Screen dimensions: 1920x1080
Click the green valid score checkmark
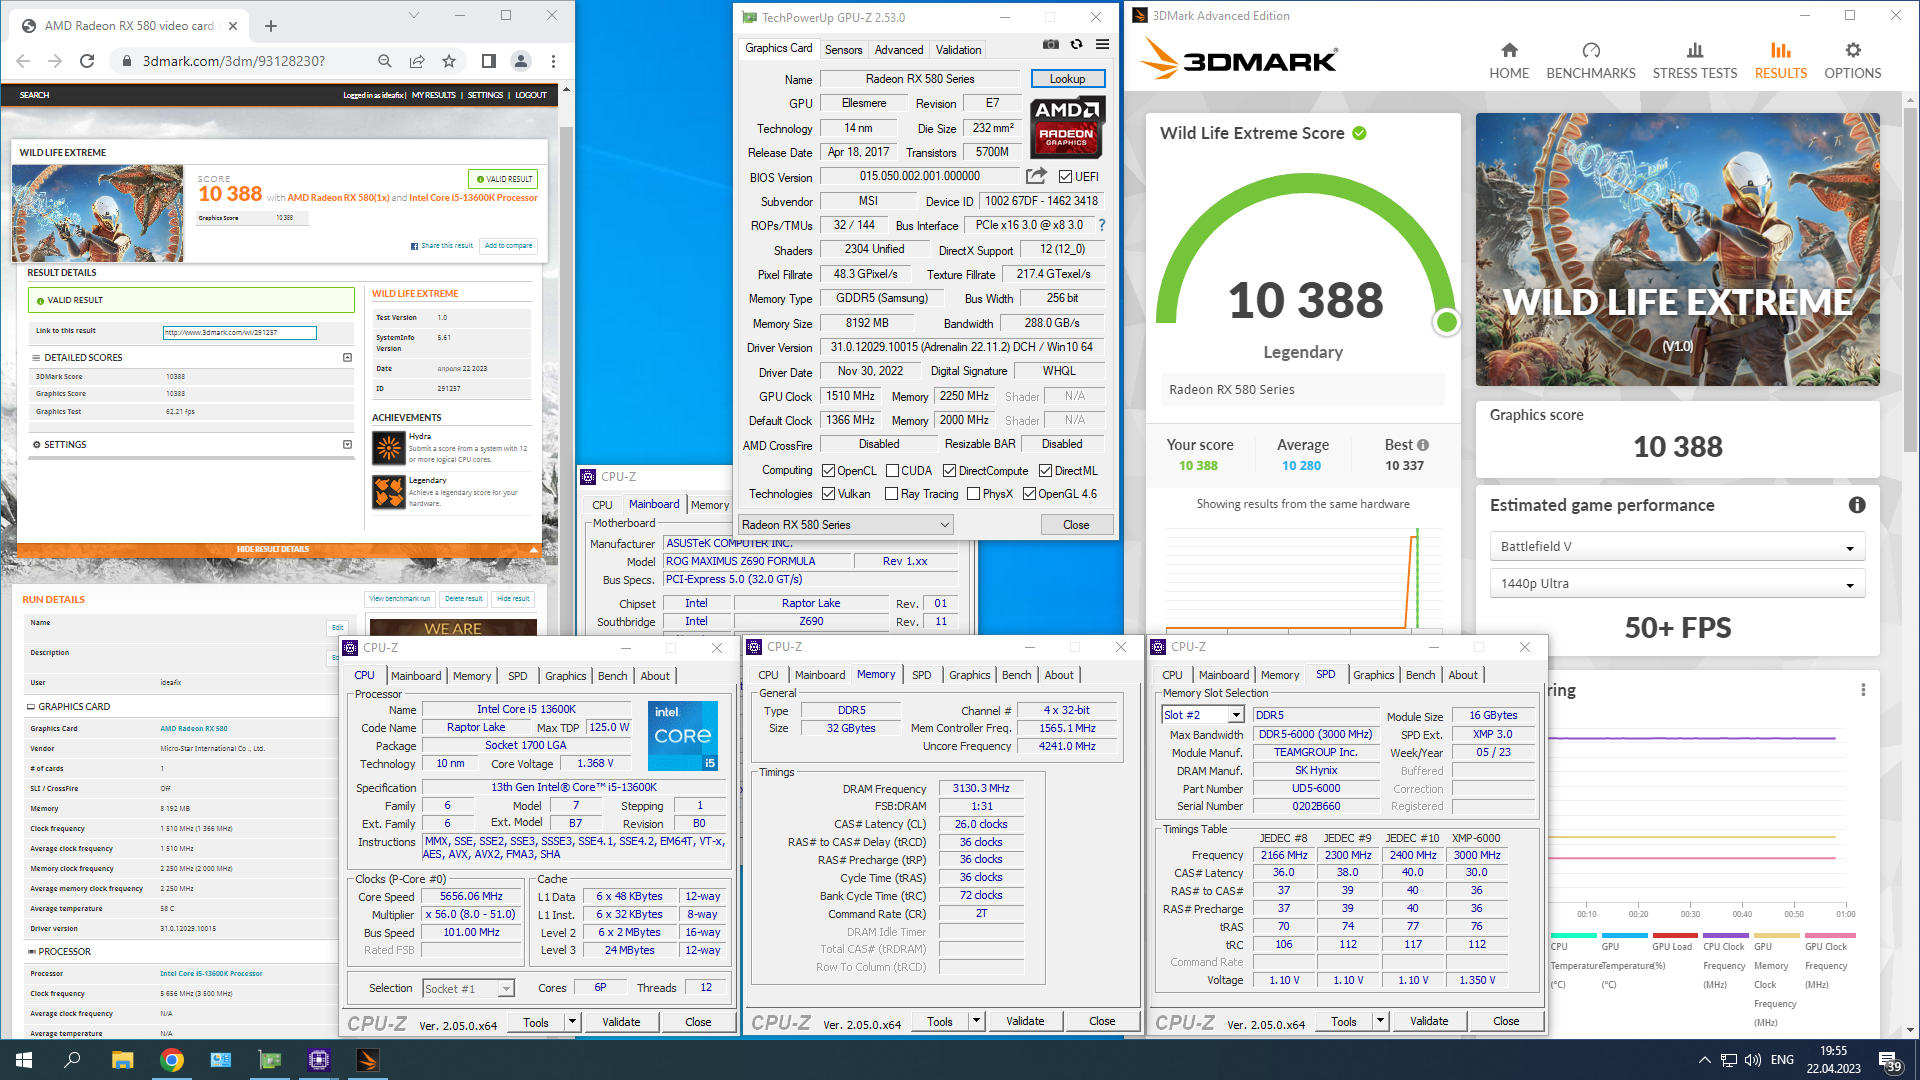click(x=1359, y=133)
